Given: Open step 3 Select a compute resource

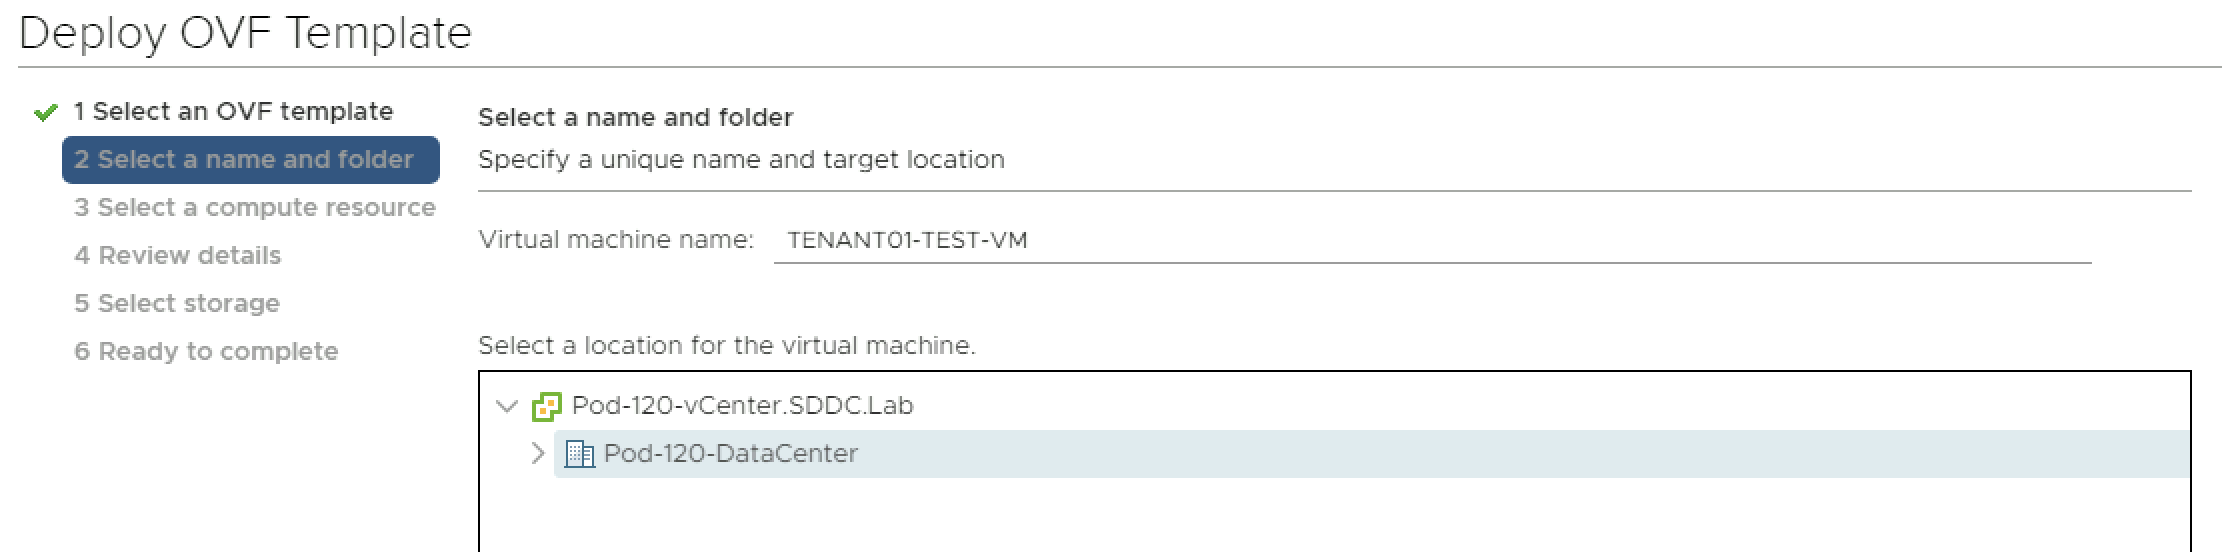Looking at the screenshot, I should click(x=254, y=208).
